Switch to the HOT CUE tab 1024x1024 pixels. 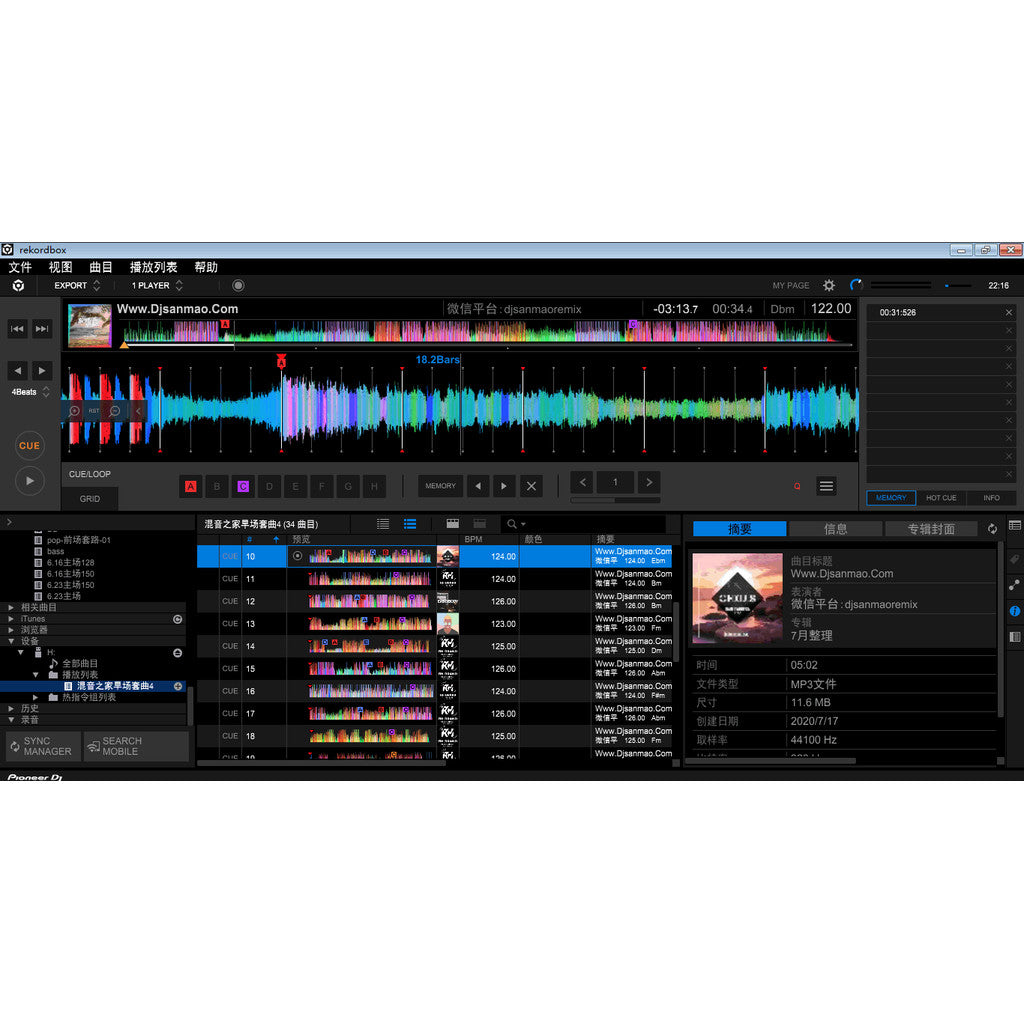pos(941,498)
